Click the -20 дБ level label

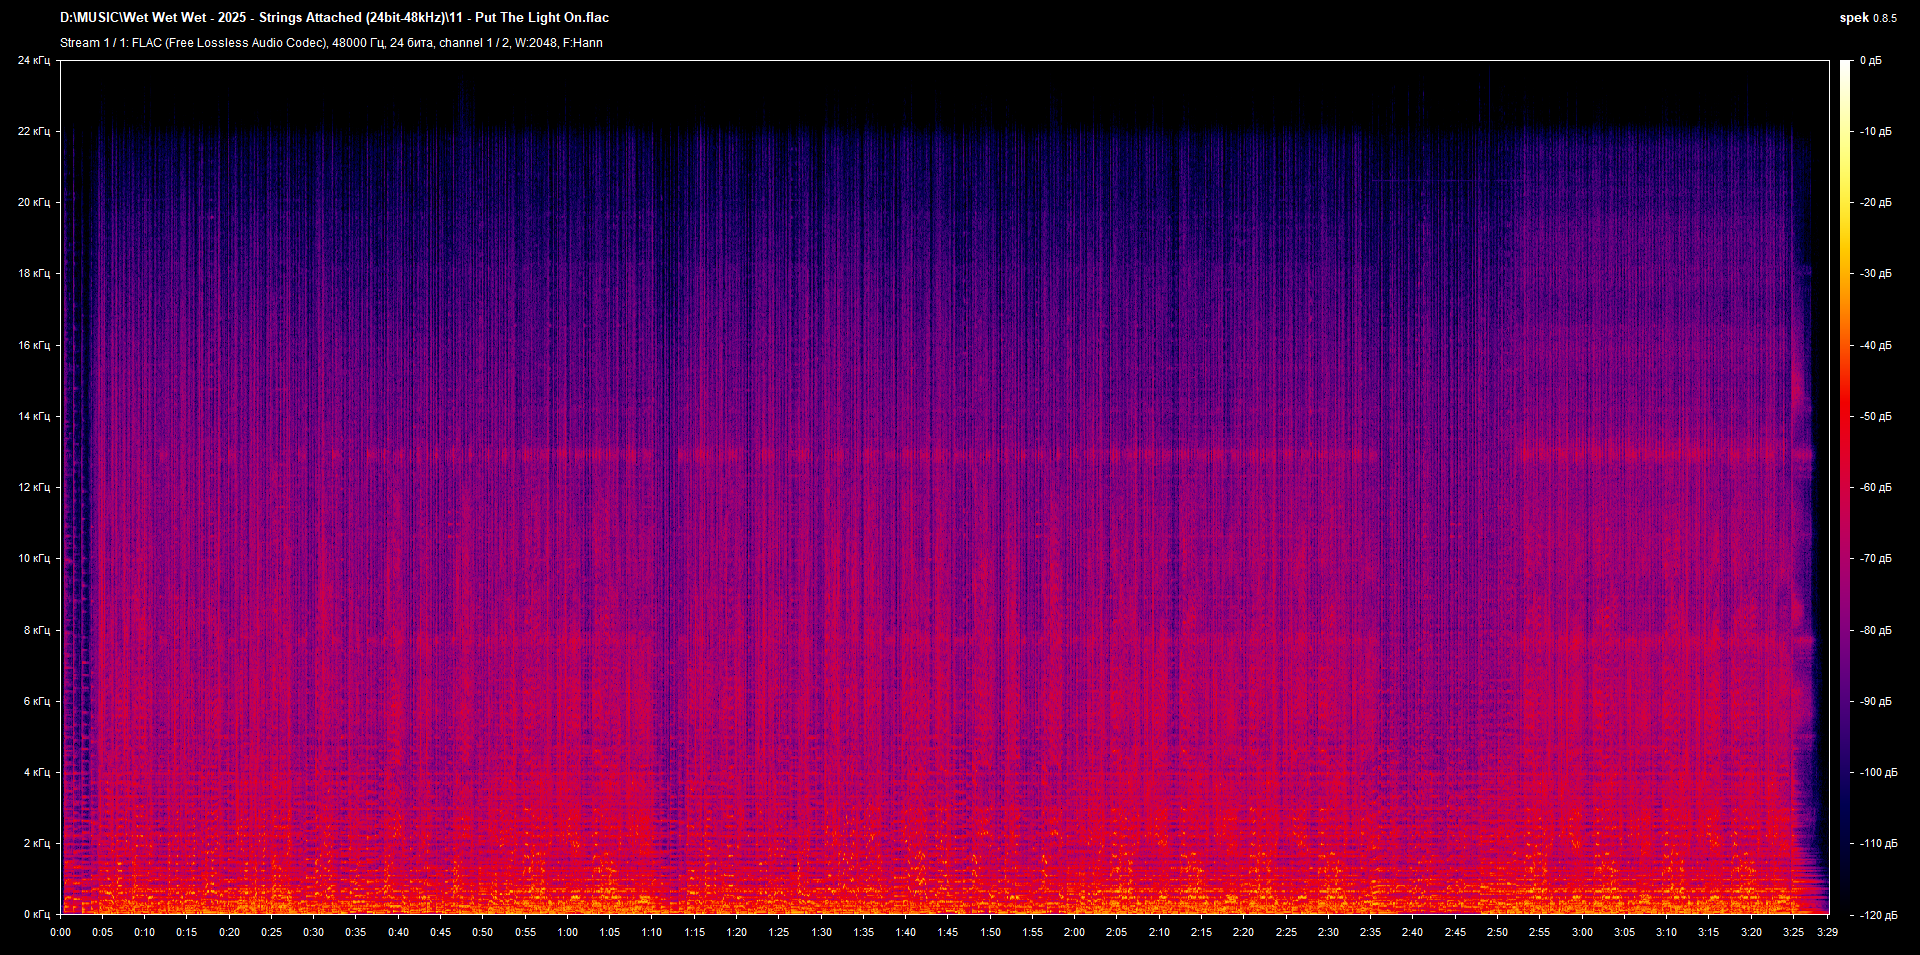tap(1875, 202)
